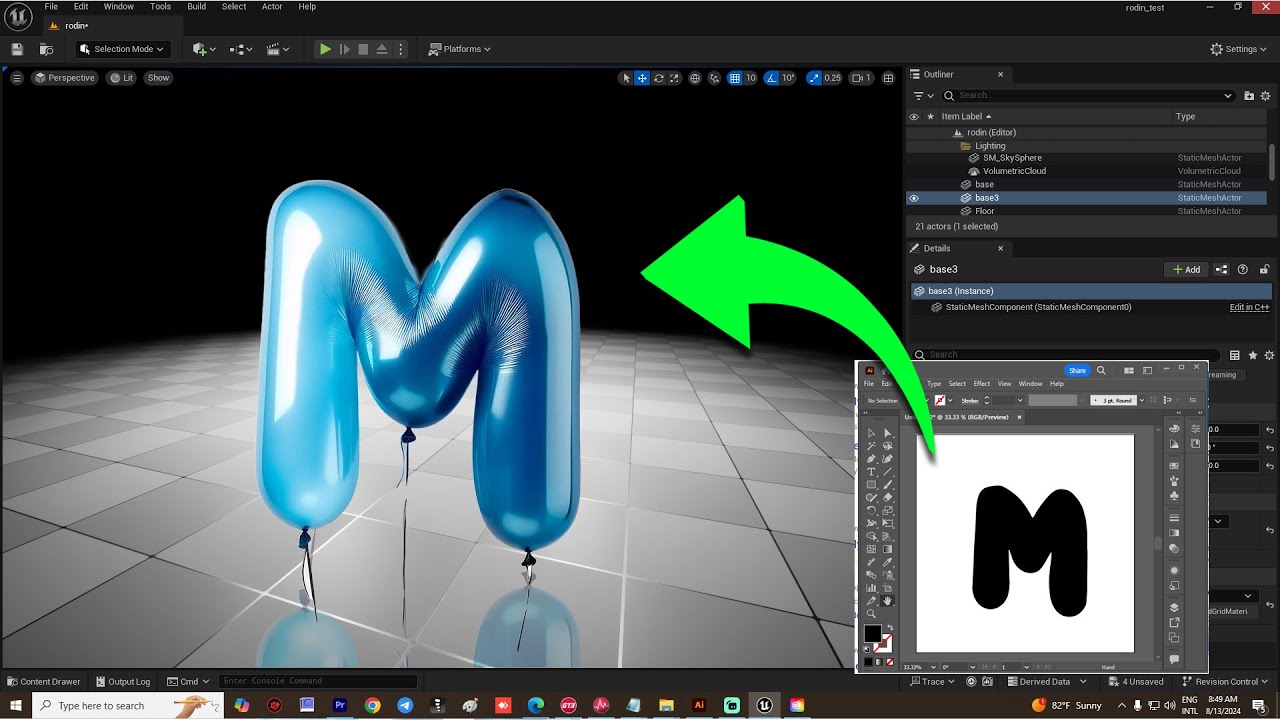Click the Share button in Illustrator
The width and height of the screenshot is (1280, 720).
pos(1077,370)
